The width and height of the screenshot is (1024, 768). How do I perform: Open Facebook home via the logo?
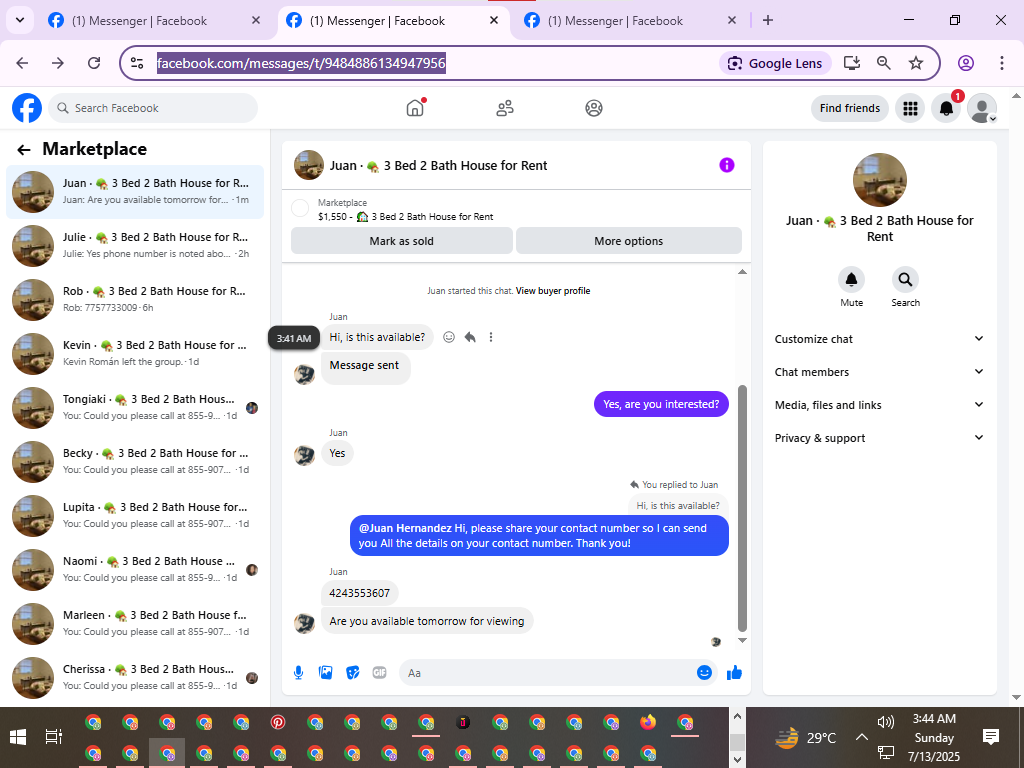point(27,108)
